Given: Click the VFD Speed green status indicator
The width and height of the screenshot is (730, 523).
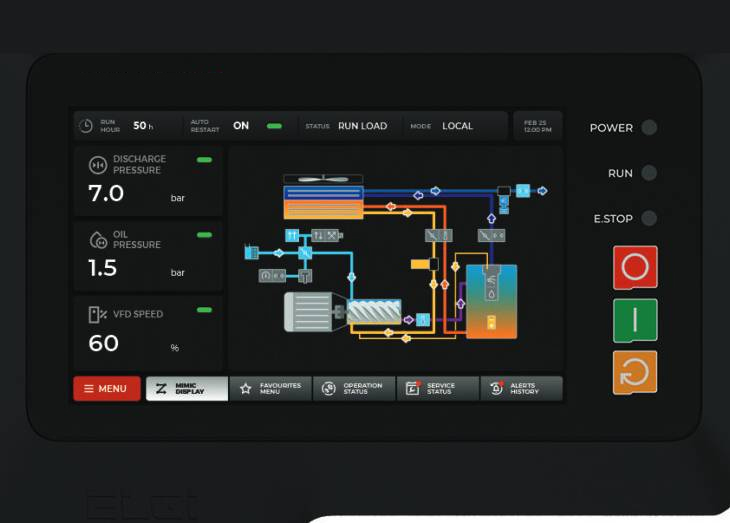Looking at the screenshot, I should [x=204, y=310].
